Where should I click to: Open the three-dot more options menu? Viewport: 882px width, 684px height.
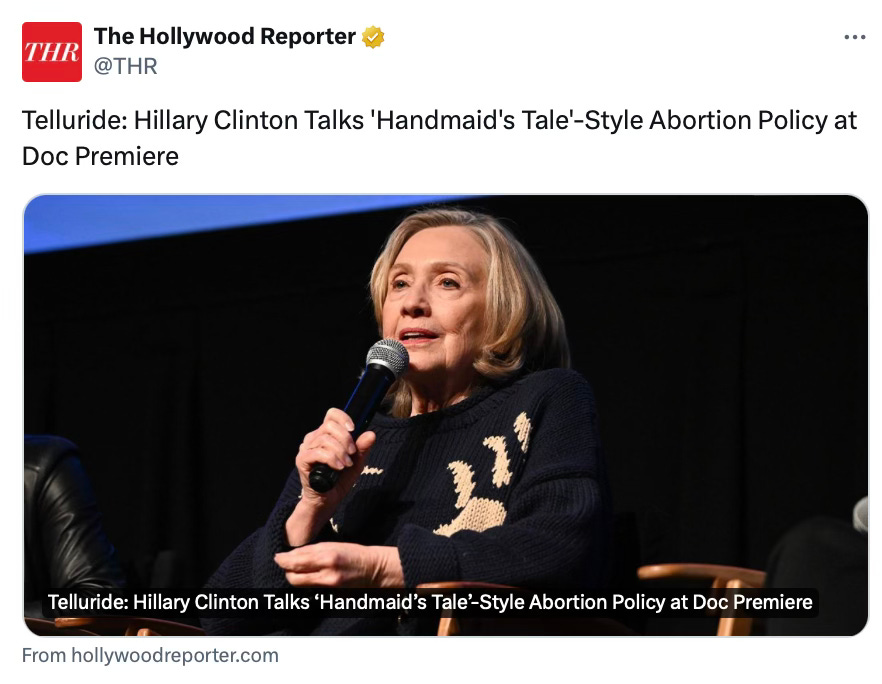pos(854,37)
